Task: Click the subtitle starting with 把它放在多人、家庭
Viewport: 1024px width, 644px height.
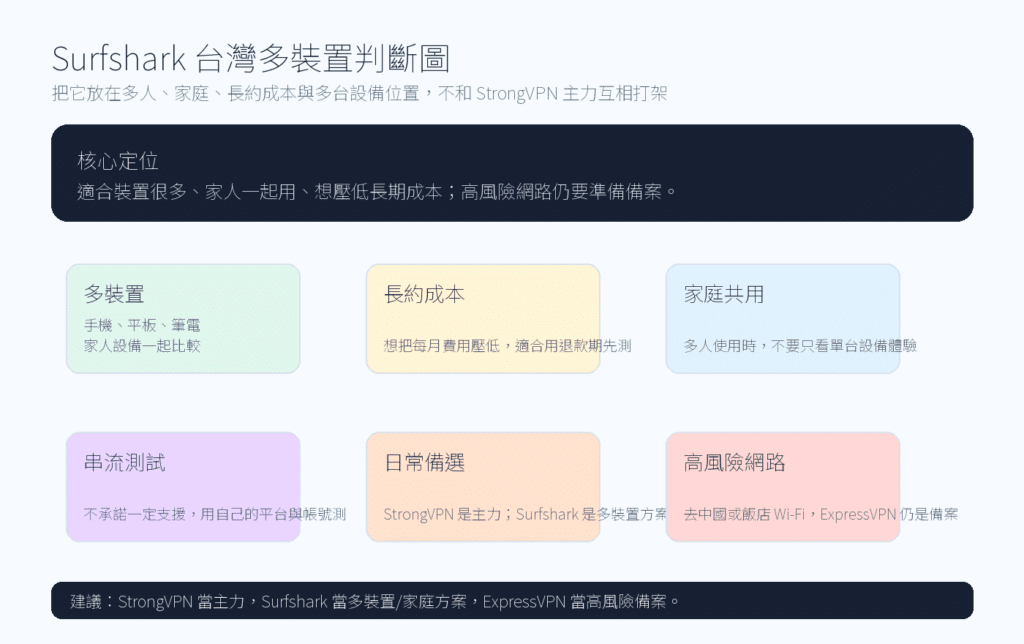Action: coord(359,93)
